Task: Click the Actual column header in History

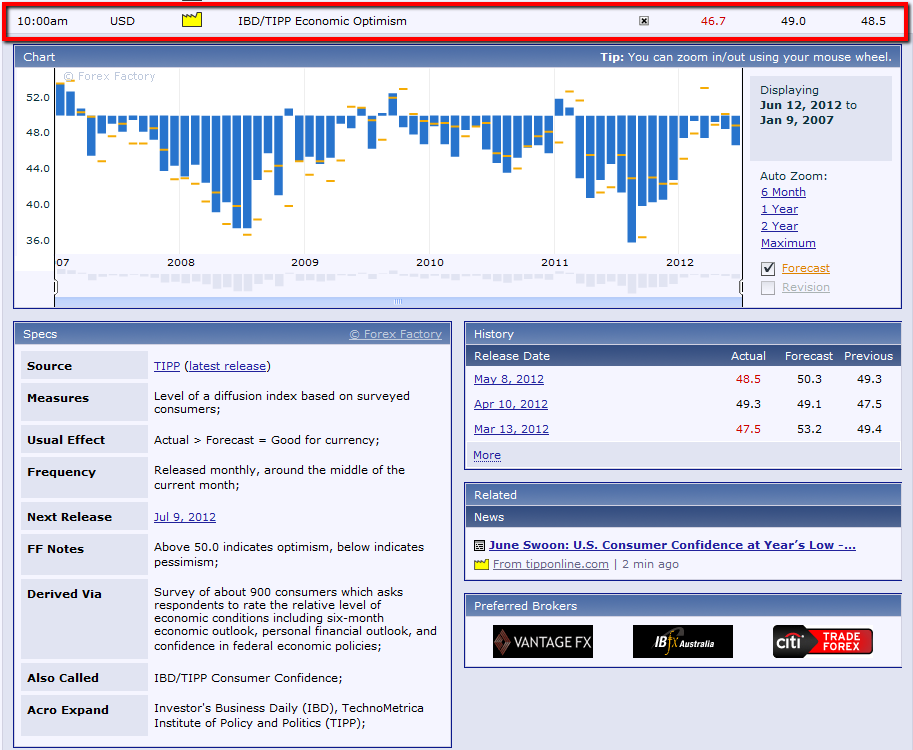Action: click(748, 356)
